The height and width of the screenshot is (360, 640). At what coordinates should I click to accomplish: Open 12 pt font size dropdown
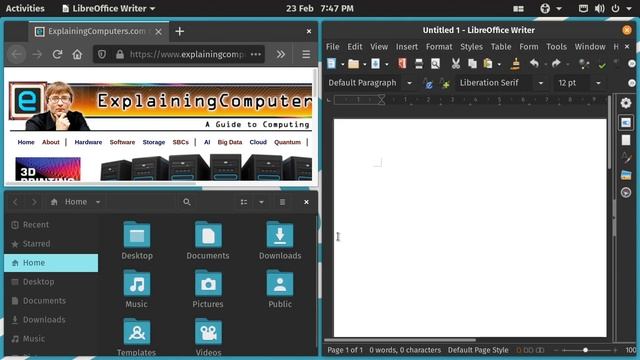click(x=598, y=83)
